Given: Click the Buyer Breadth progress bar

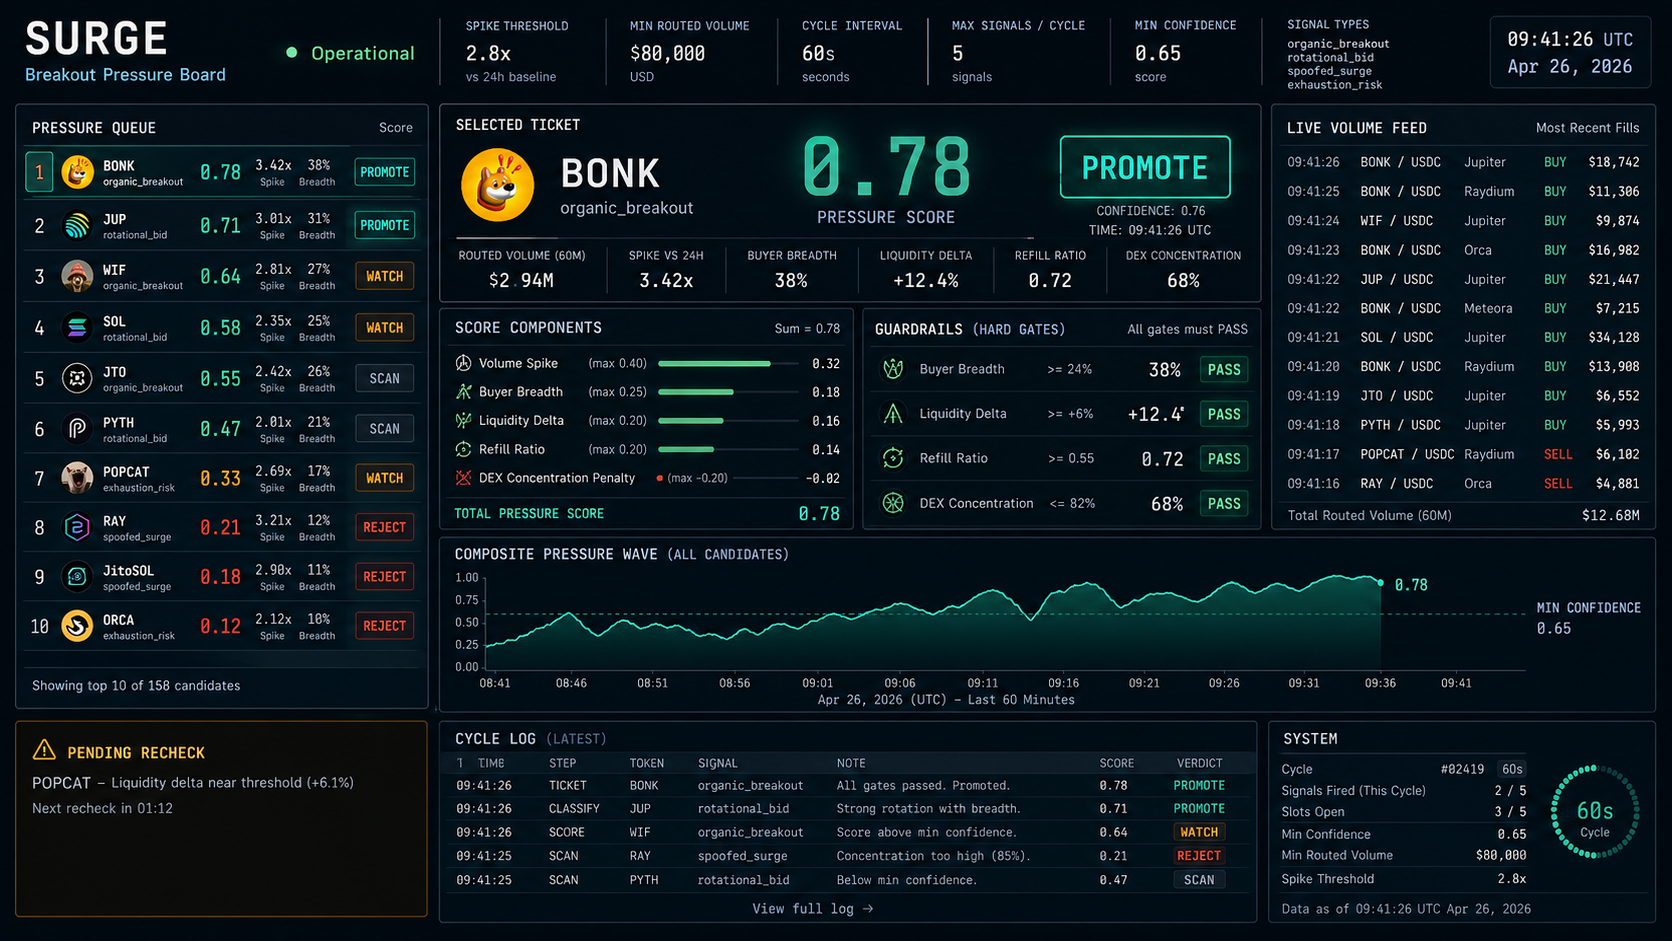Looking at the screenshot, I should [x=729, y=392].
